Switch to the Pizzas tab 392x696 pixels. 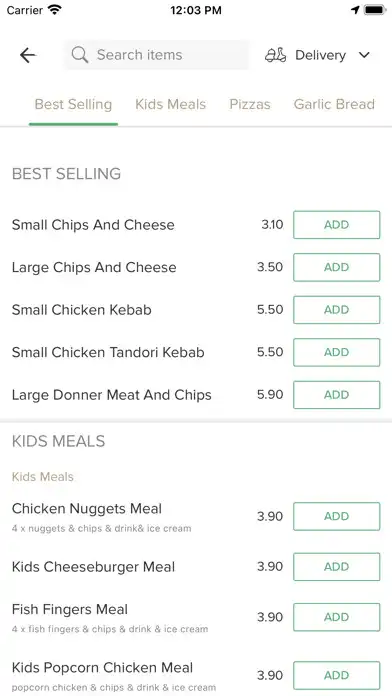(x=250, y=104)
